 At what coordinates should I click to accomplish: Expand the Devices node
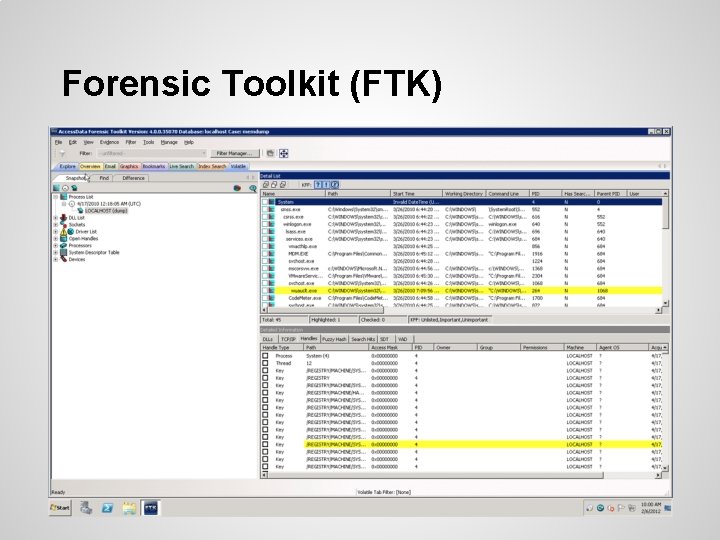56,259
